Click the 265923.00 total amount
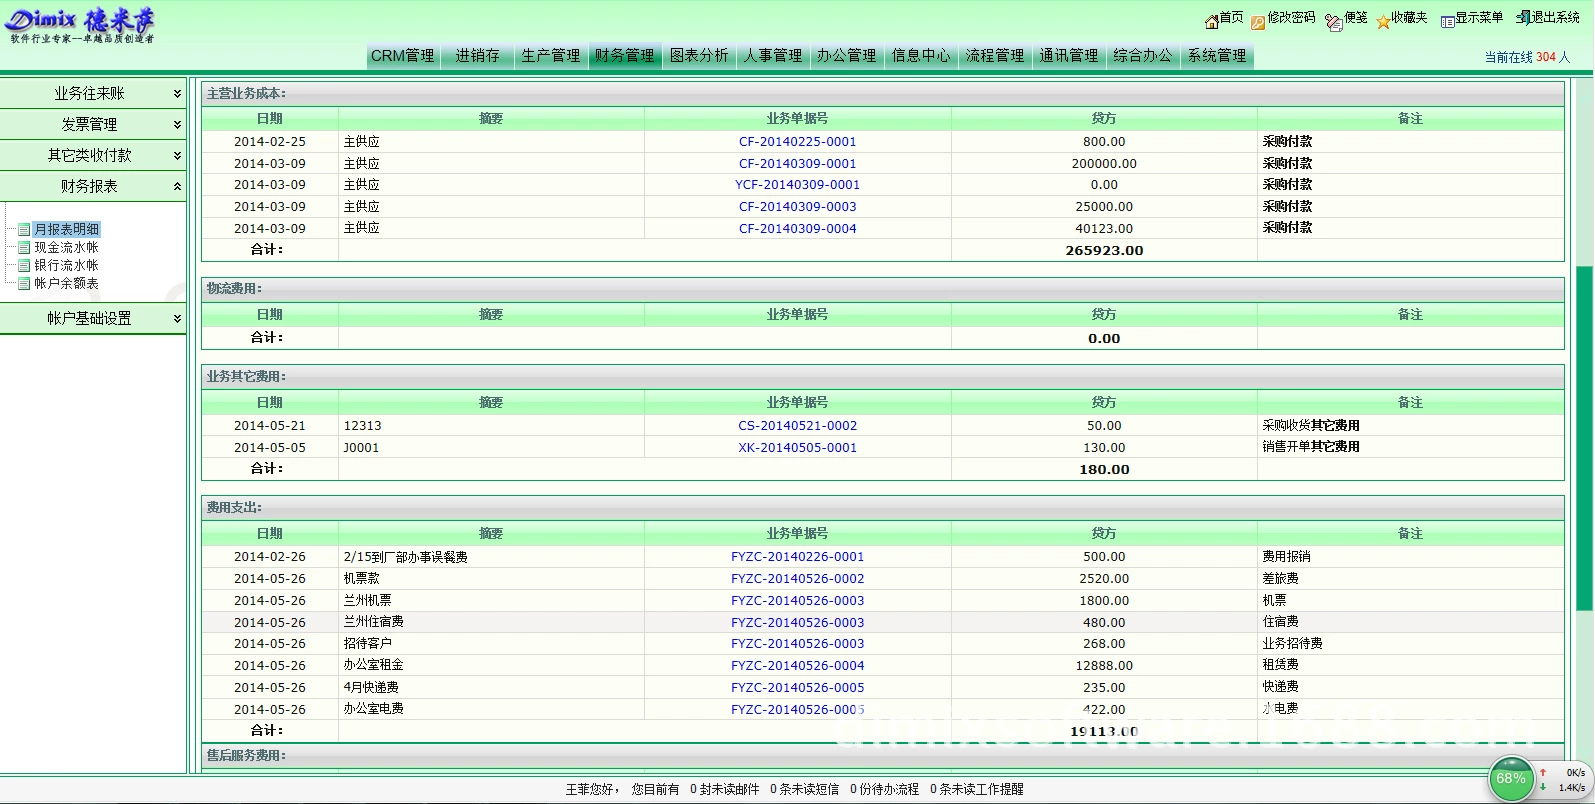 click(1104, 251)
